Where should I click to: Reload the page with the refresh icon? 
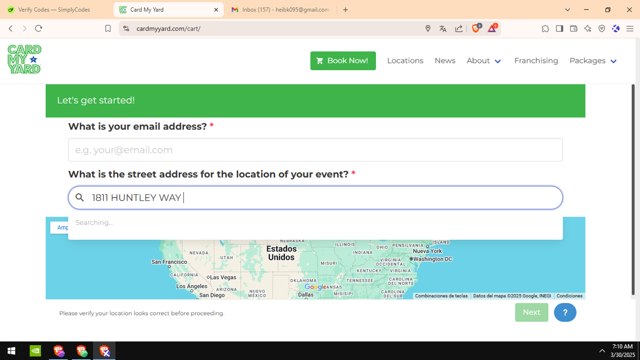38,29
